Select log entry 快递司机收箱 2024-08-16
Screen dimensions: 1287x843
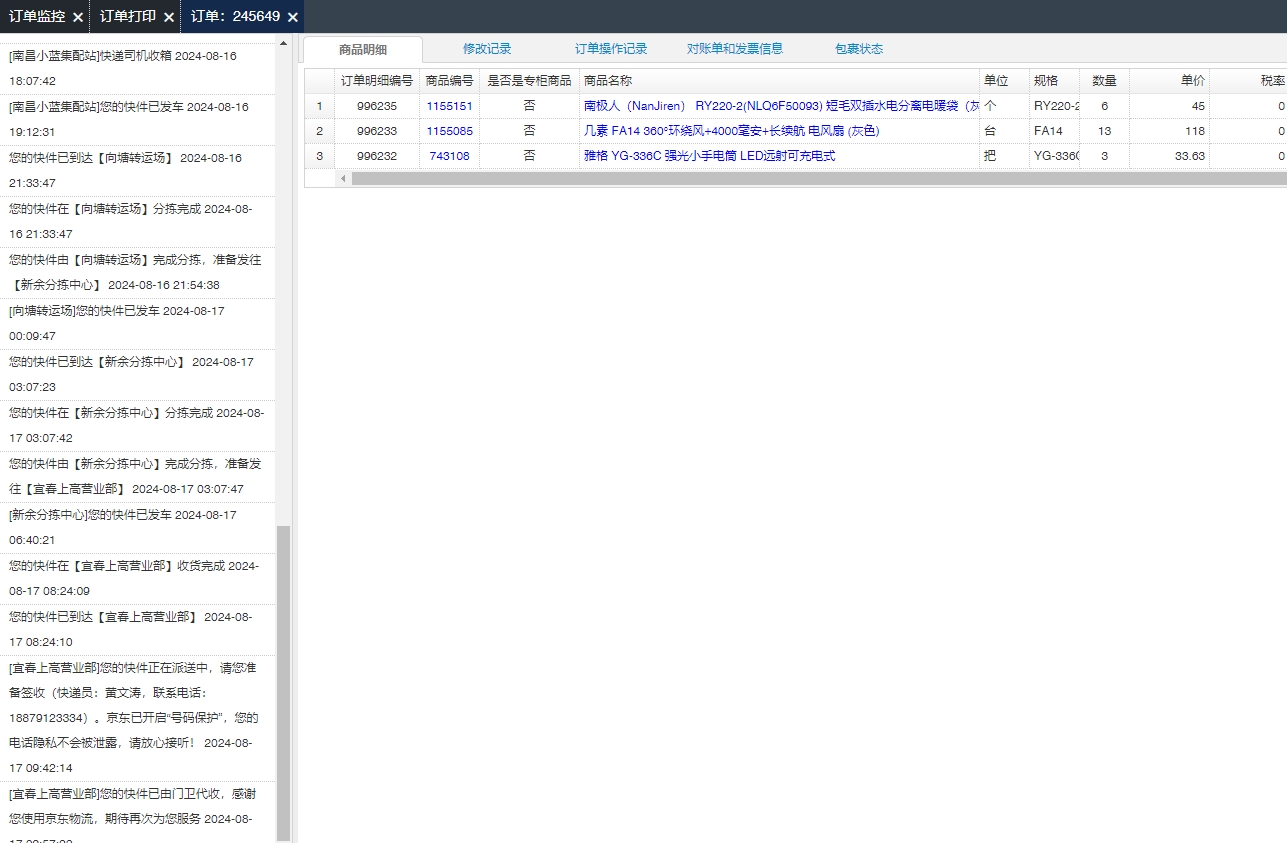pos(136,68)
